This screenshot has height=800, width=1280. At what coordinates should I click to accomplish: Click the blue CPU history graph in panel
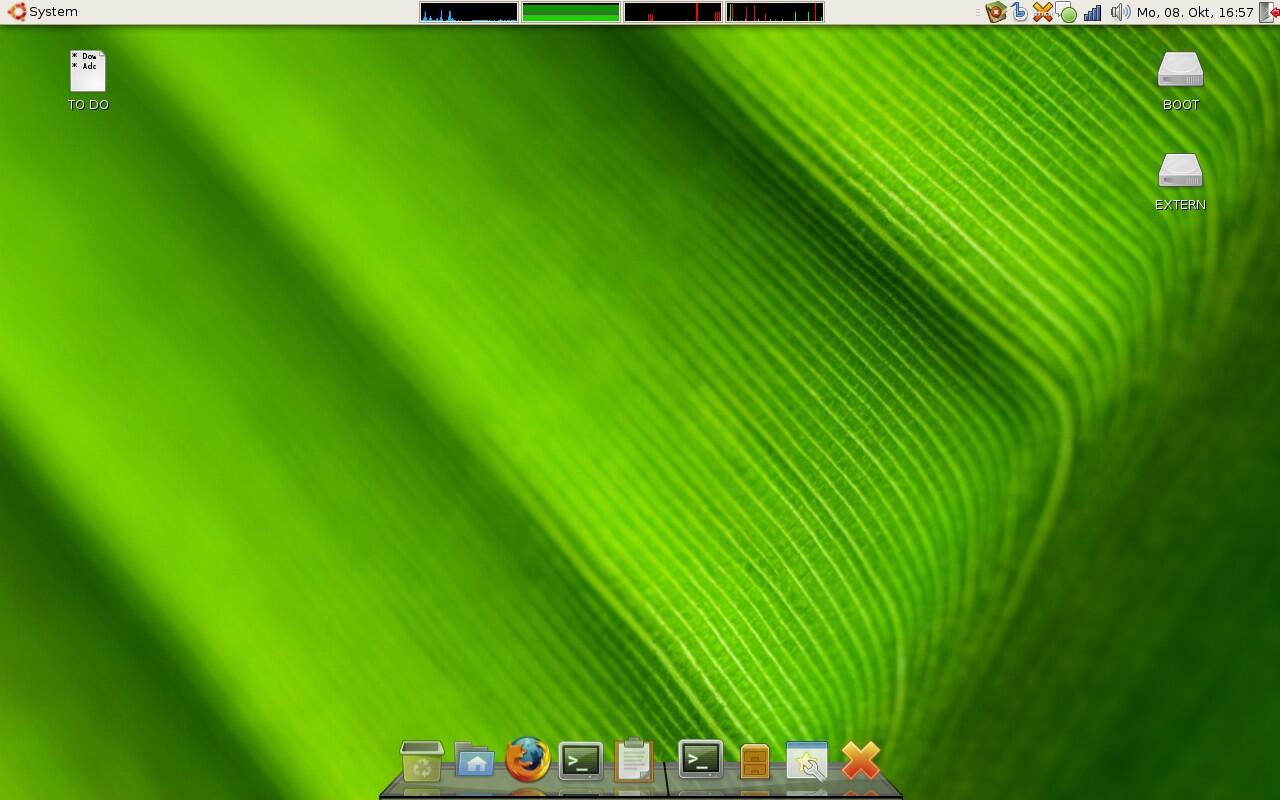click(469, 12)
